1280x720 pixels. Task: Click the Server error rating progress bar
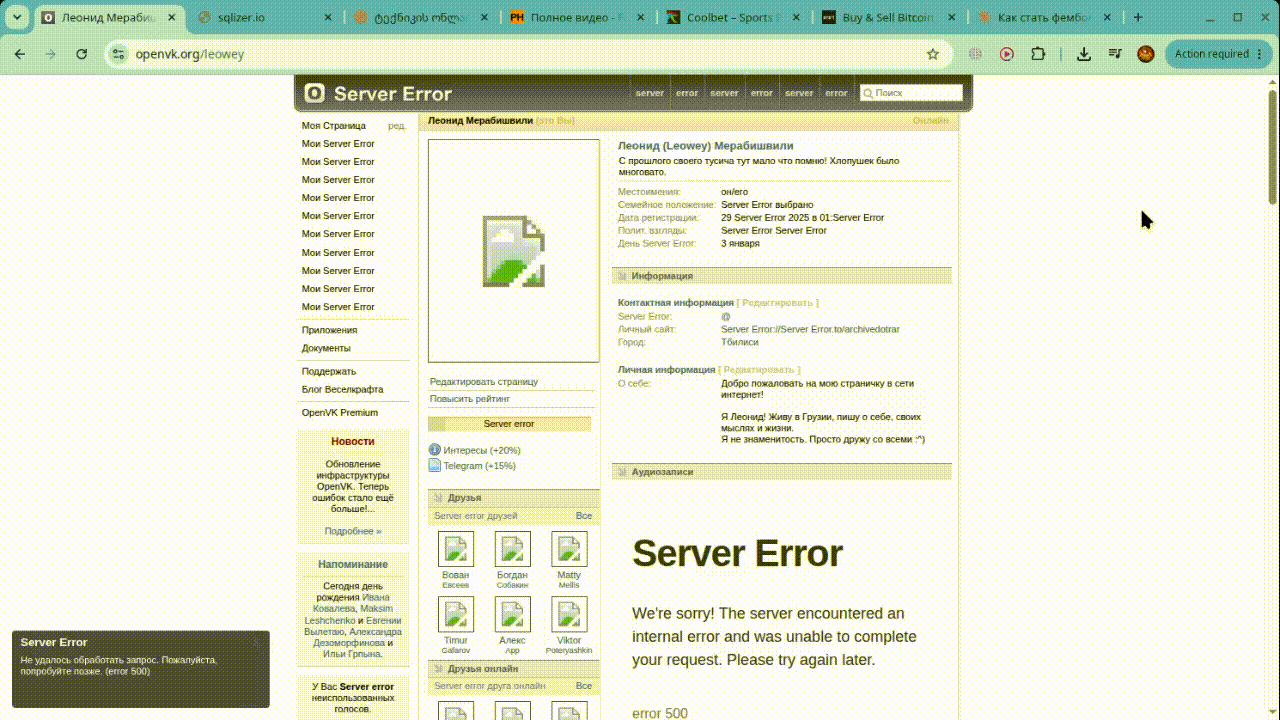pos(509,424)
